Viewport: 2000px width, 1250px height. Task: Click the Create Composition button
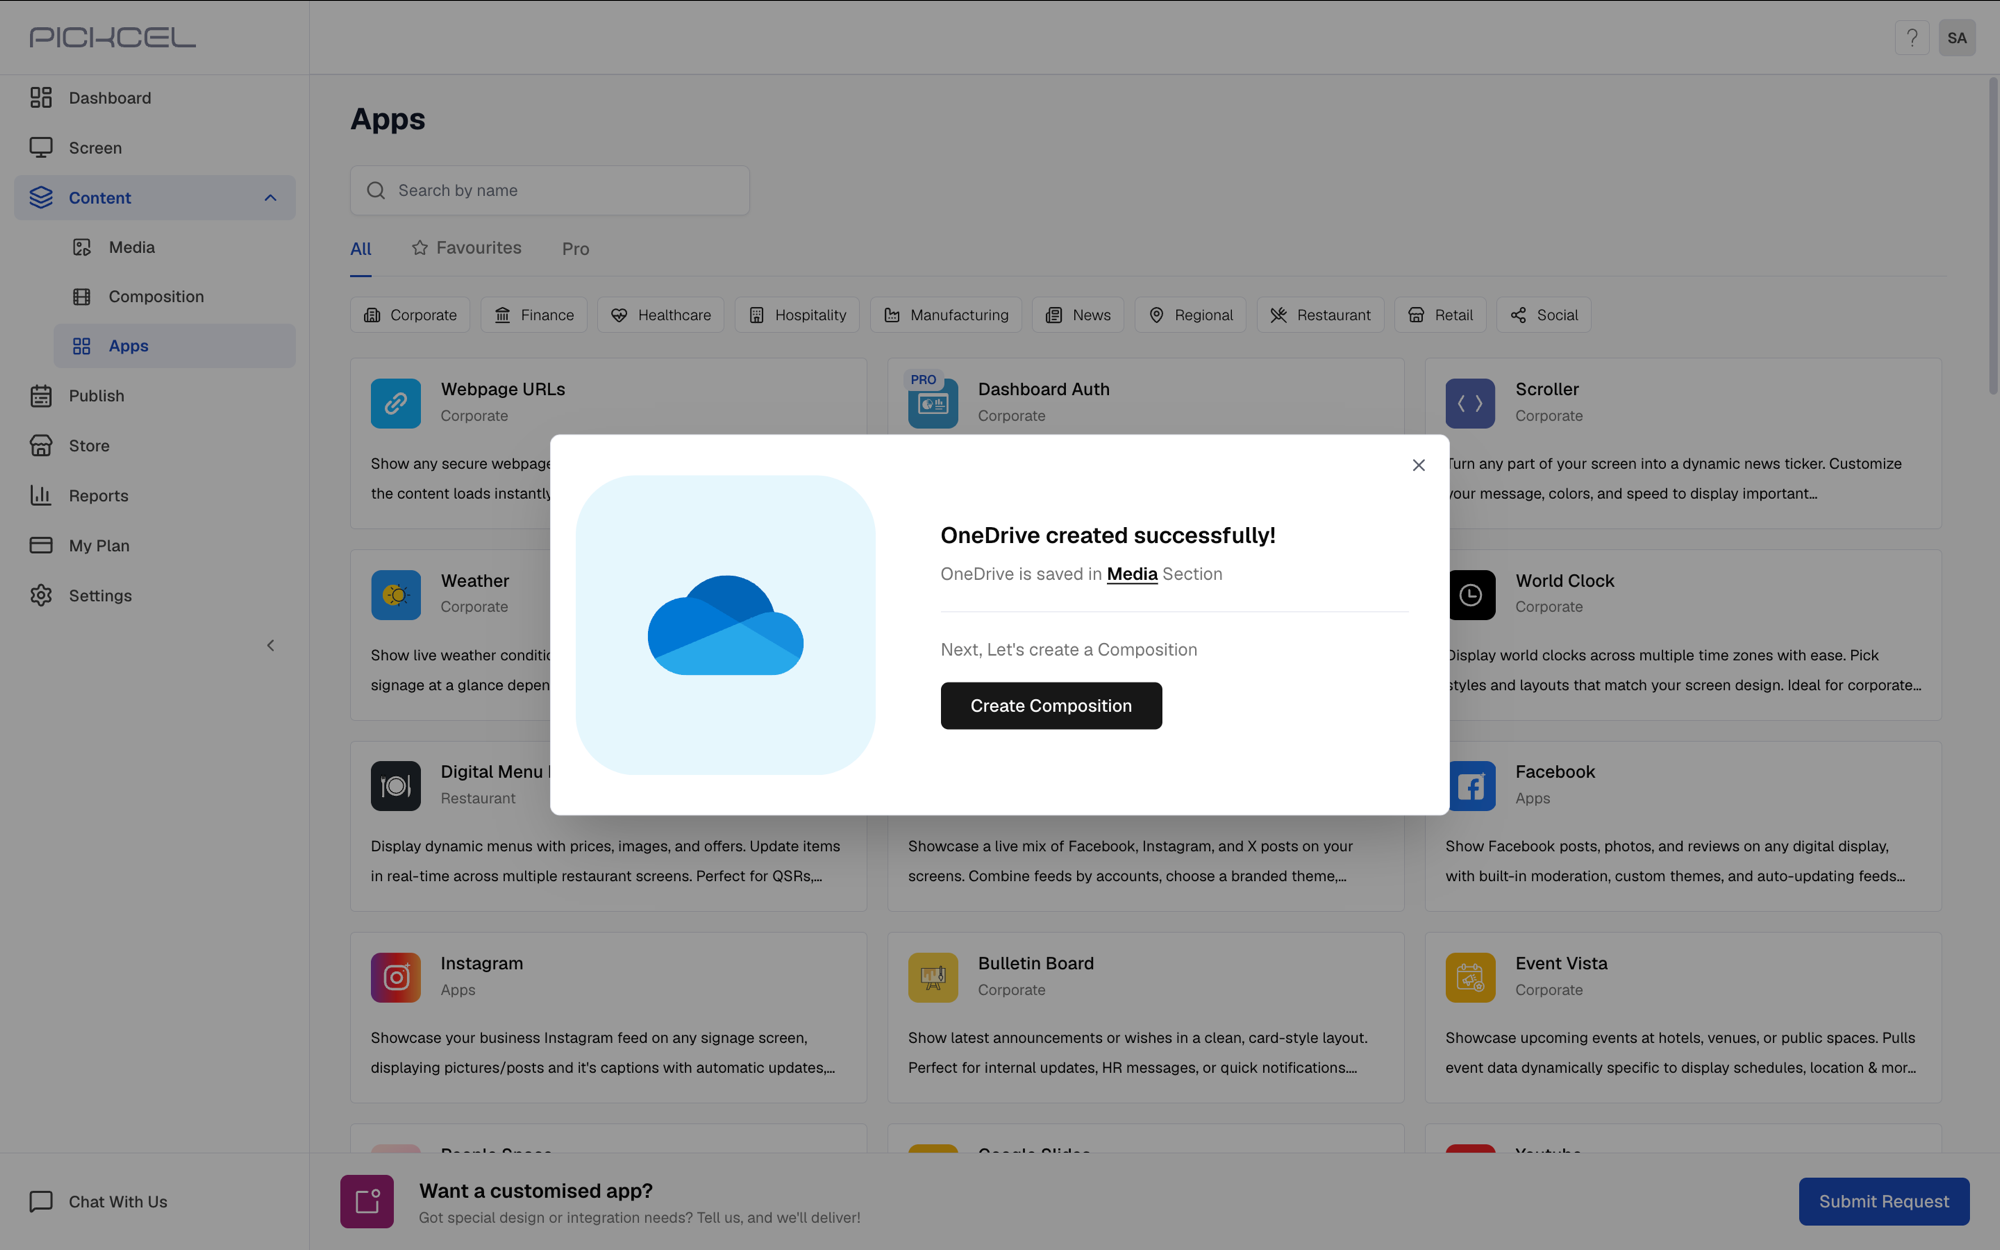[1051, 706]
